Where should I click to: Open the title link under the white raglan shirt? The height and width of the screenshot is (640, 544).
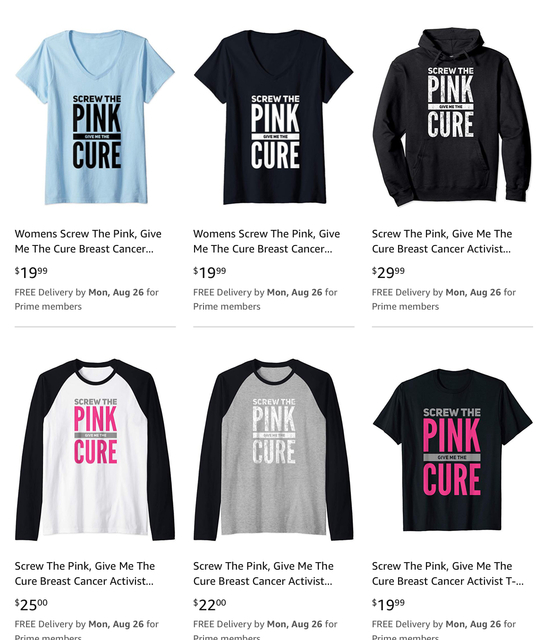85,573
